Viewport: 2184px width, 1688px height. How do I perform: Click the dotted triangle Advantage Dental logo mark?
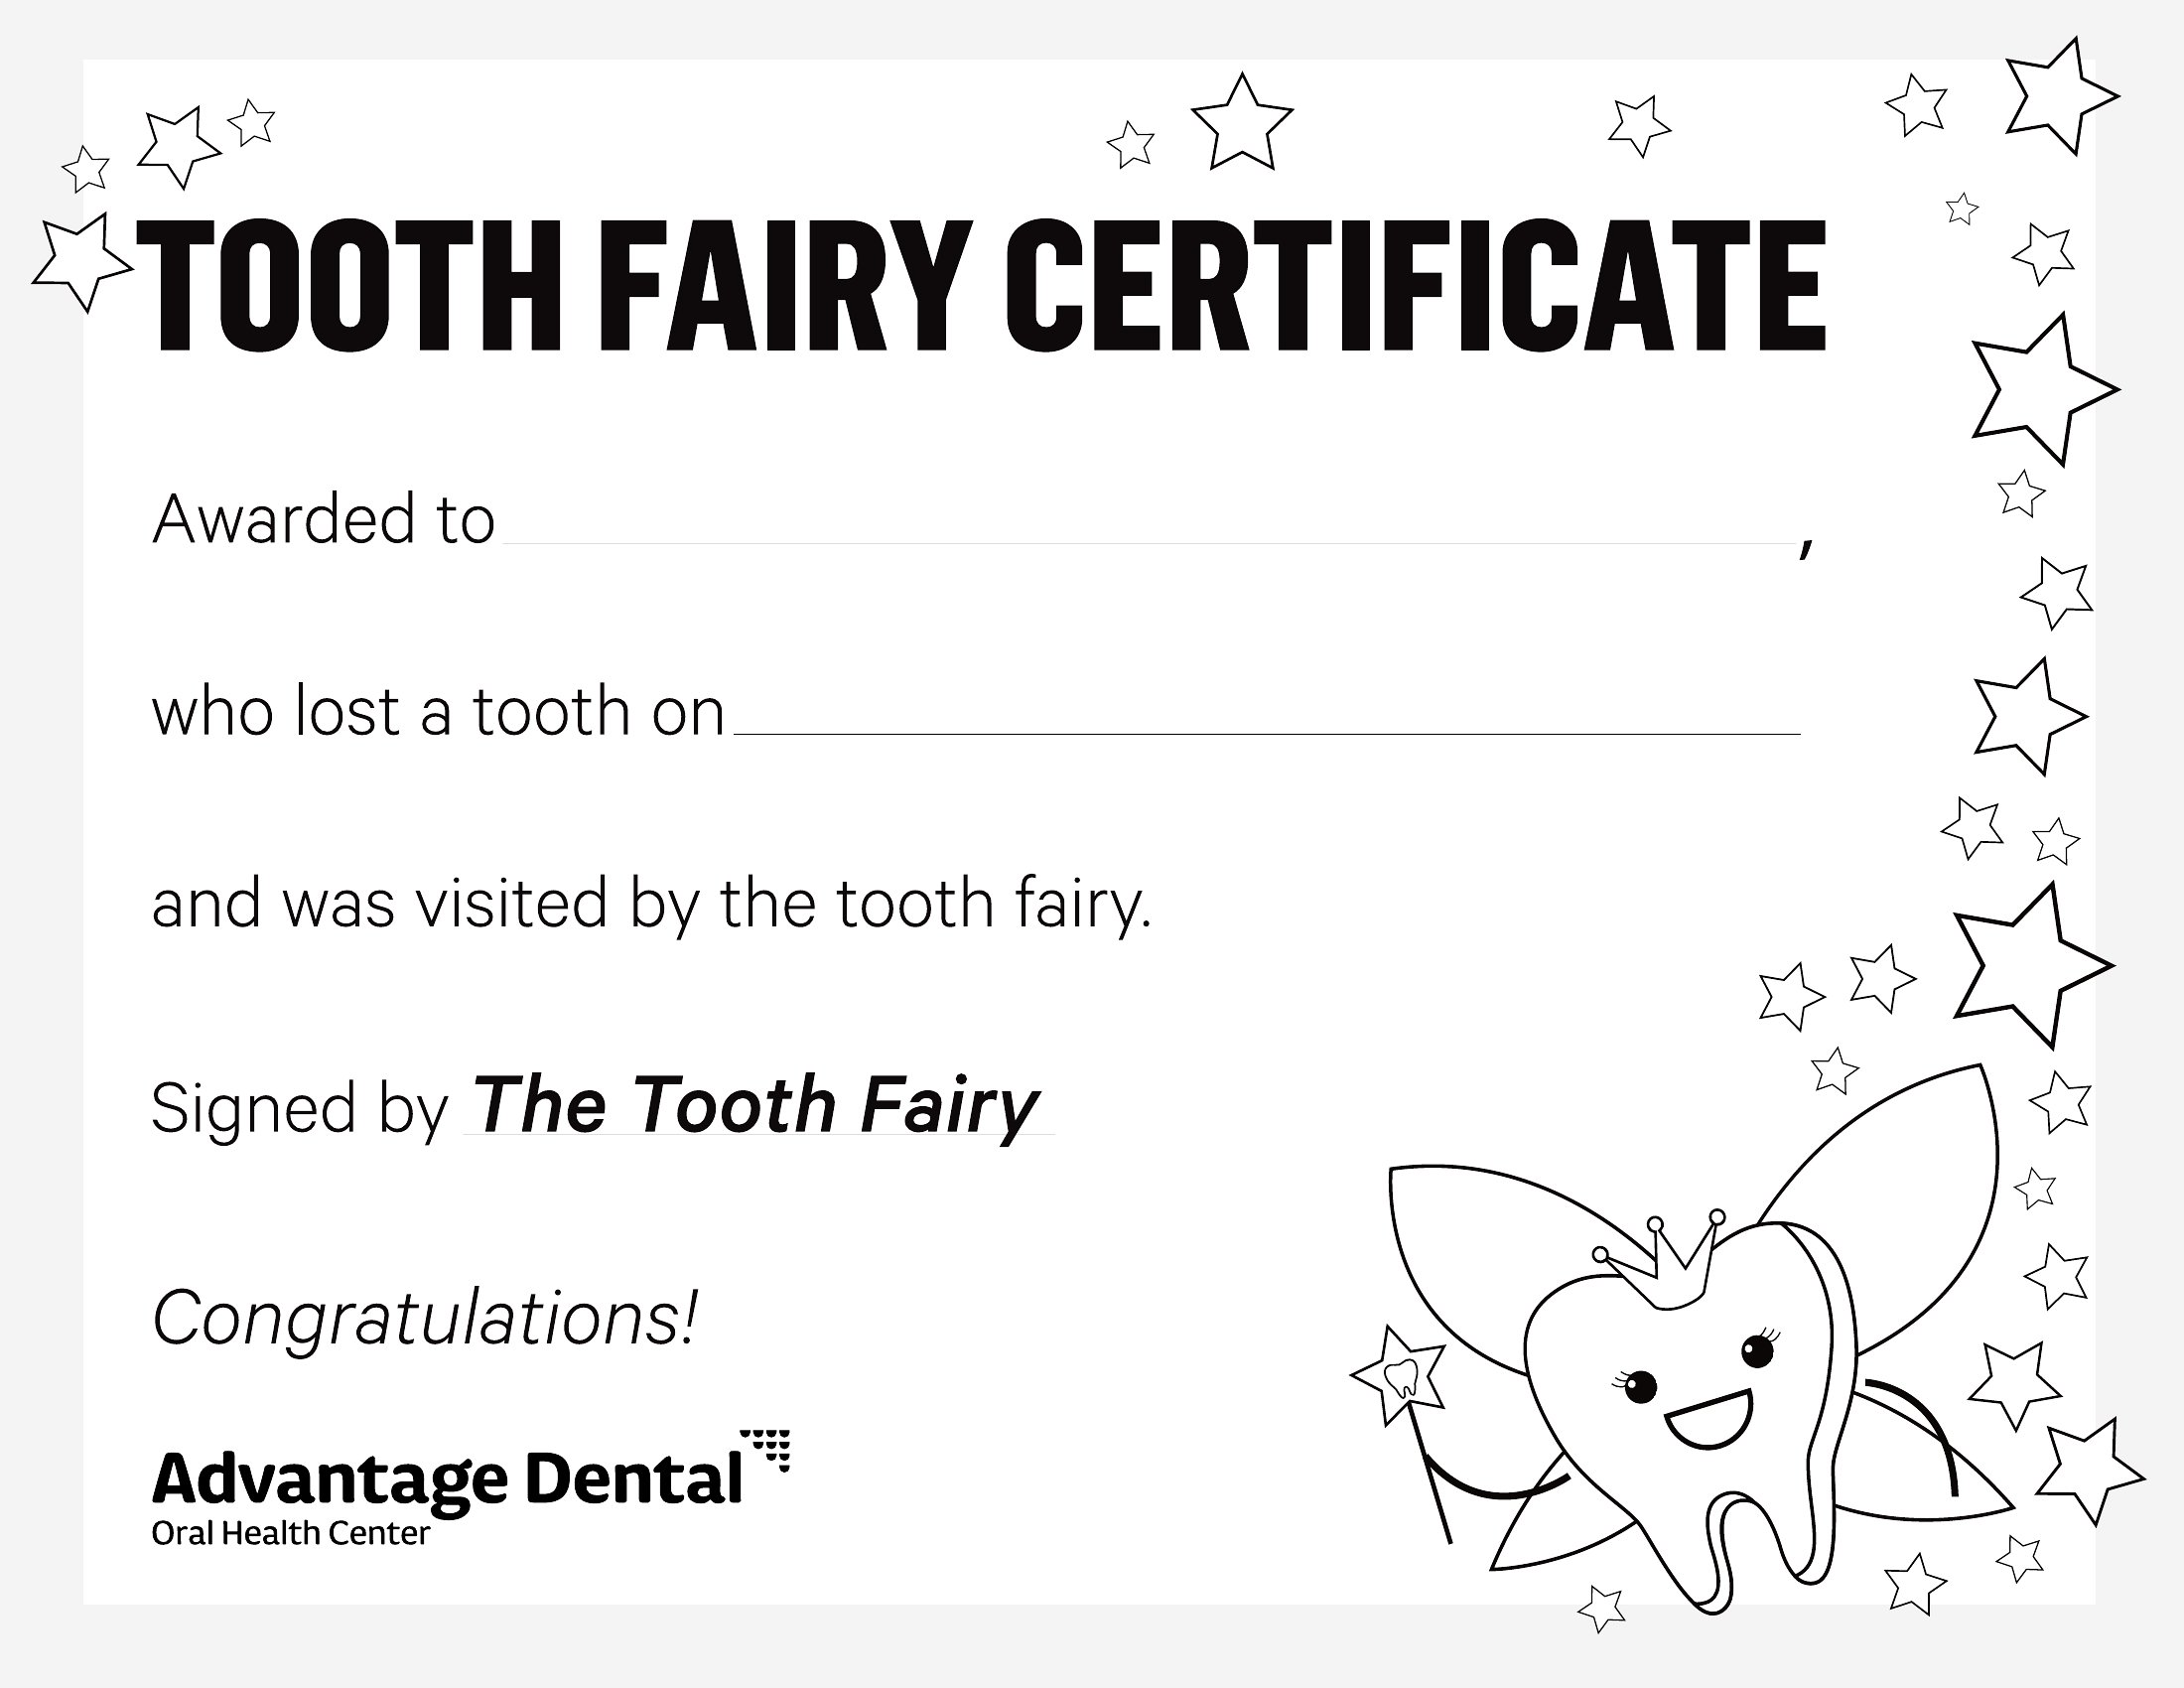coord(766,1449)
